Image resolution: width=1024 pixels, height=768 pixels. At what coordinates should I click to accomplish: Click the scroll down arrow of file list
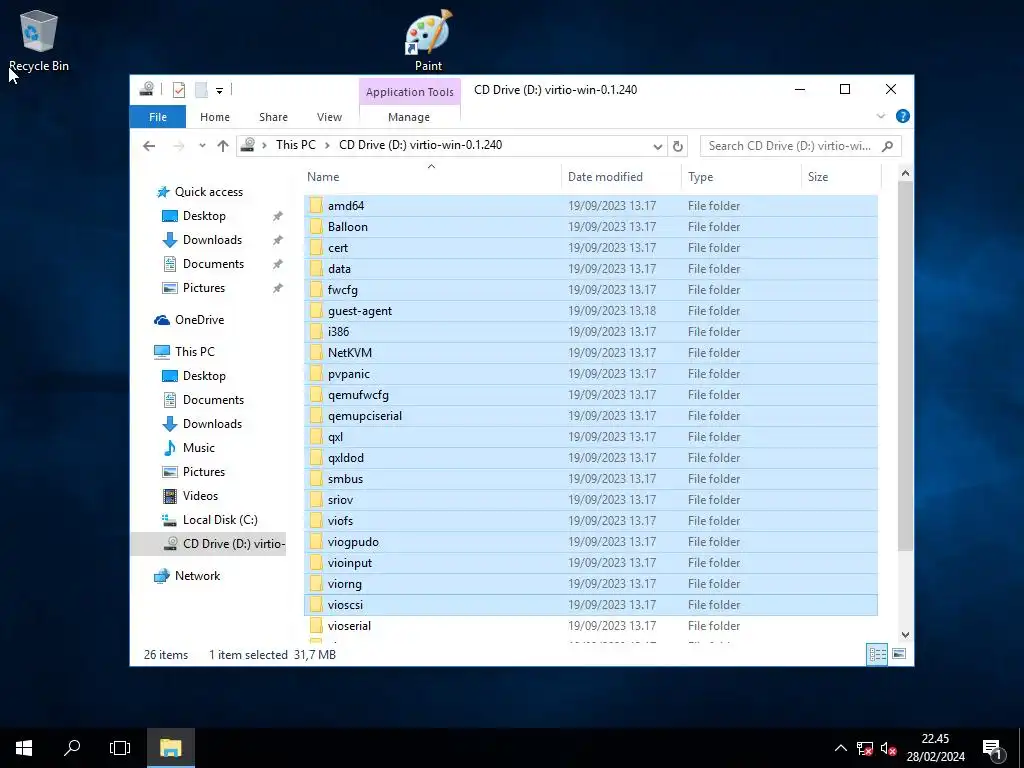click(905, 634)
